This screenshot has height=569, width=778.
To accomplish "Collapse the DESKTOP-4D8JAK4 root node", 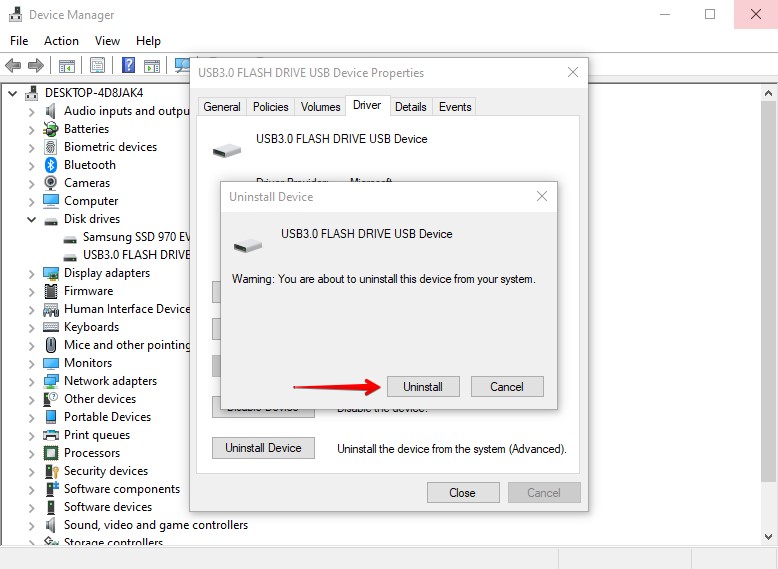I will pyautogui.click(x=12, y=93).
